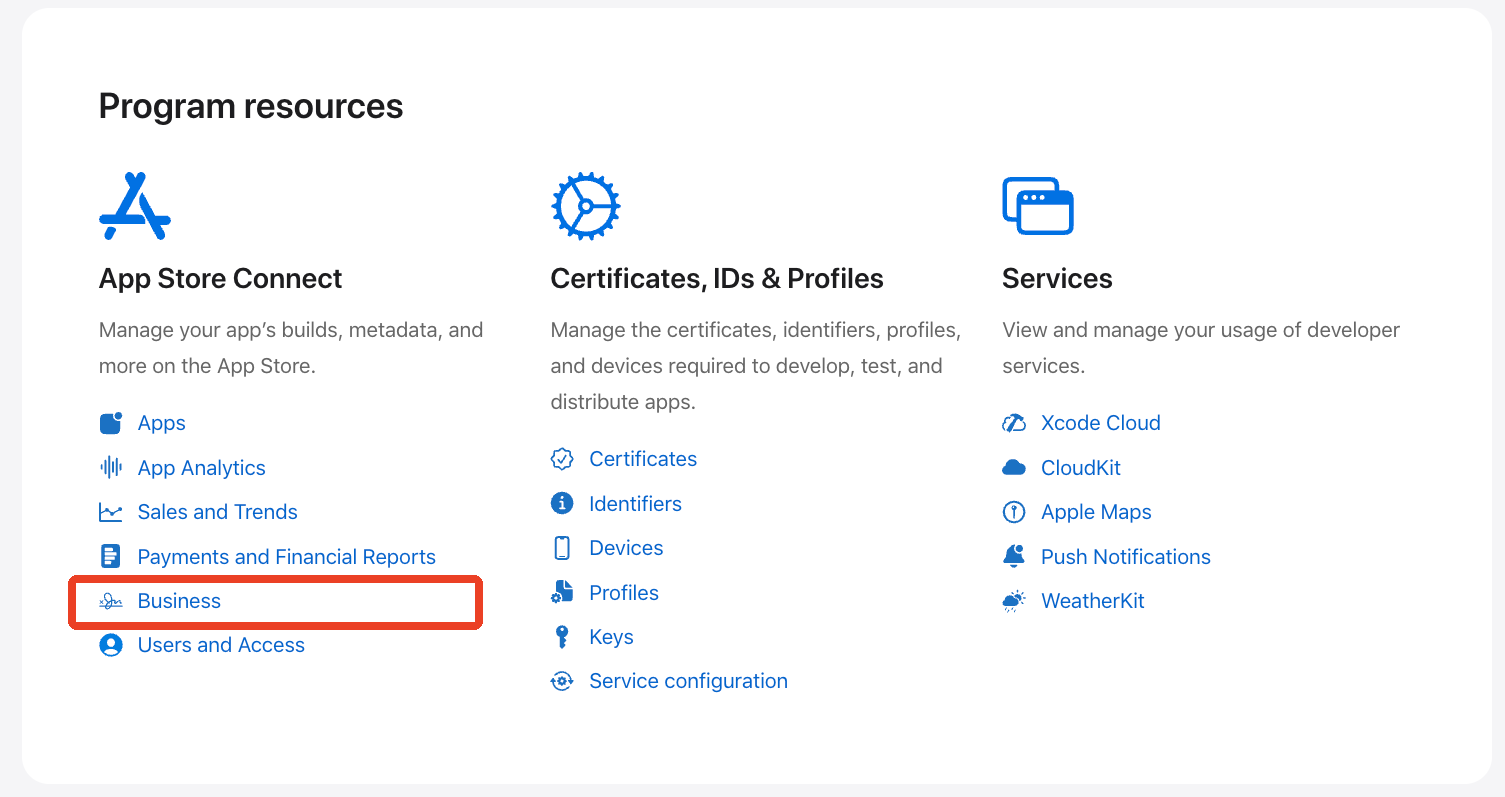This screenshot has height=797, width=1505.
Task: Click the Certificates, IDs & Profiles gear icon
Action: point(586,206)
